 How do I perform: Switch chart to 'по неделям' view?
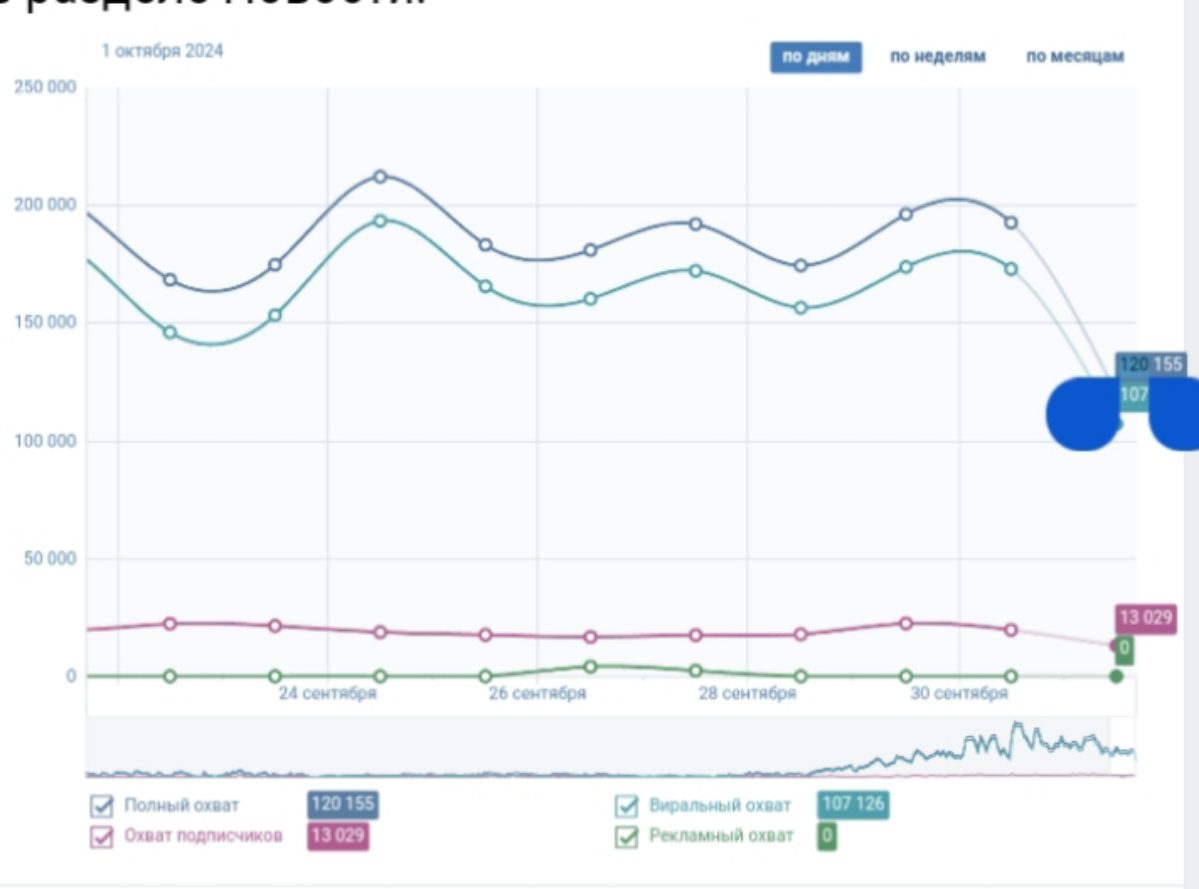click(937, 57)
